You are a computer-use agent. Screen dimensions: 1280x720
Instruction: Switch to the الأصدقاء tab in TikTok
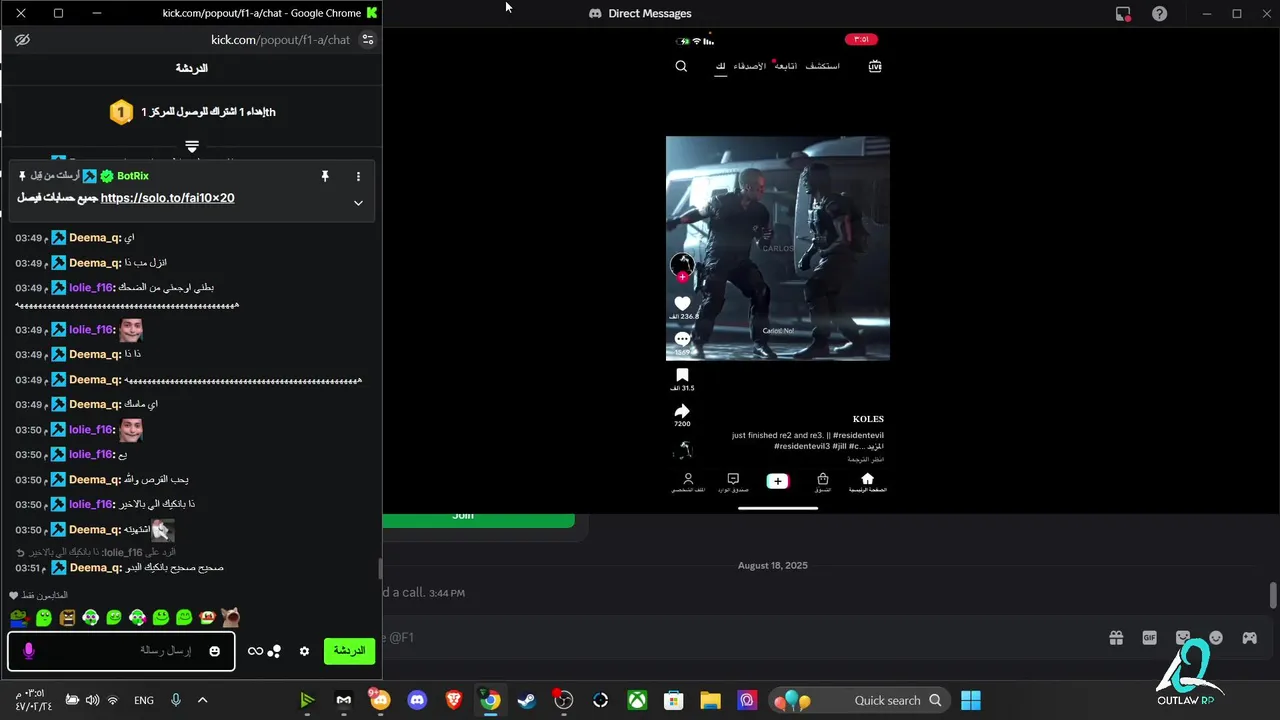(749, 66)
